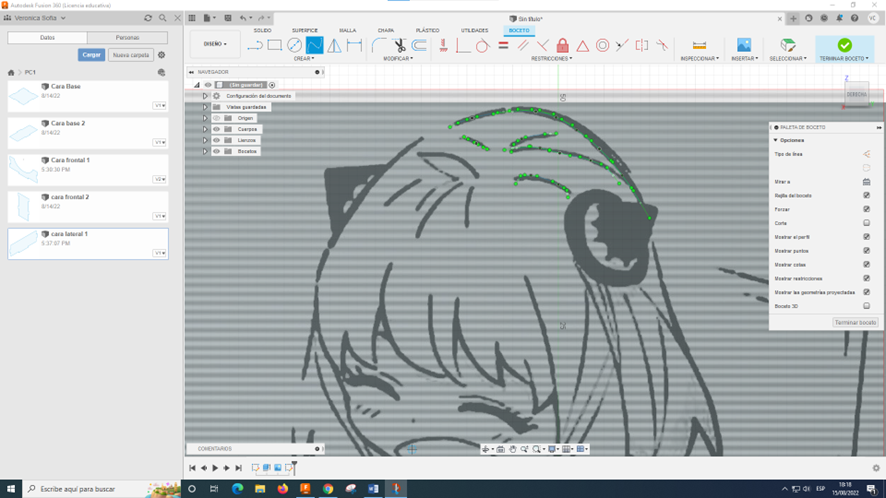Screen dimensions: 886x498
Task: Open the RESTRICCIONES dropdown menu
Action: tap(552, 59)
